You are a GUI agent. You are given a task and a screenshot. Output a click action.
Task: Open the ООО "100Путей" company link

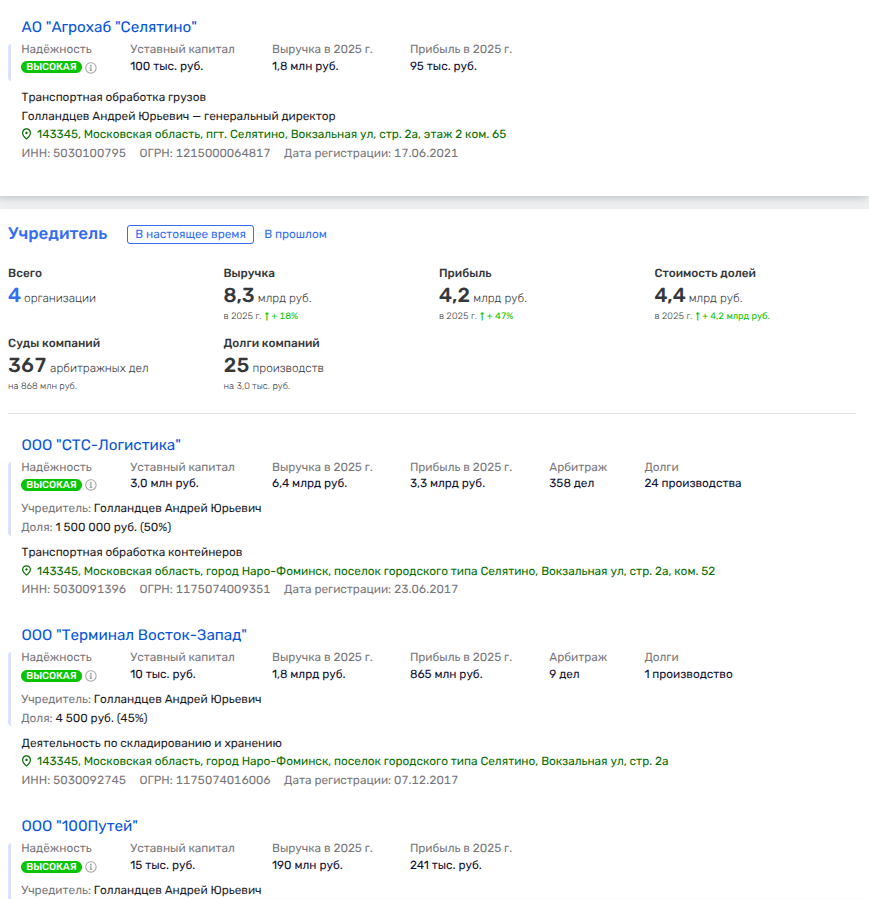[x=79, y=826]
